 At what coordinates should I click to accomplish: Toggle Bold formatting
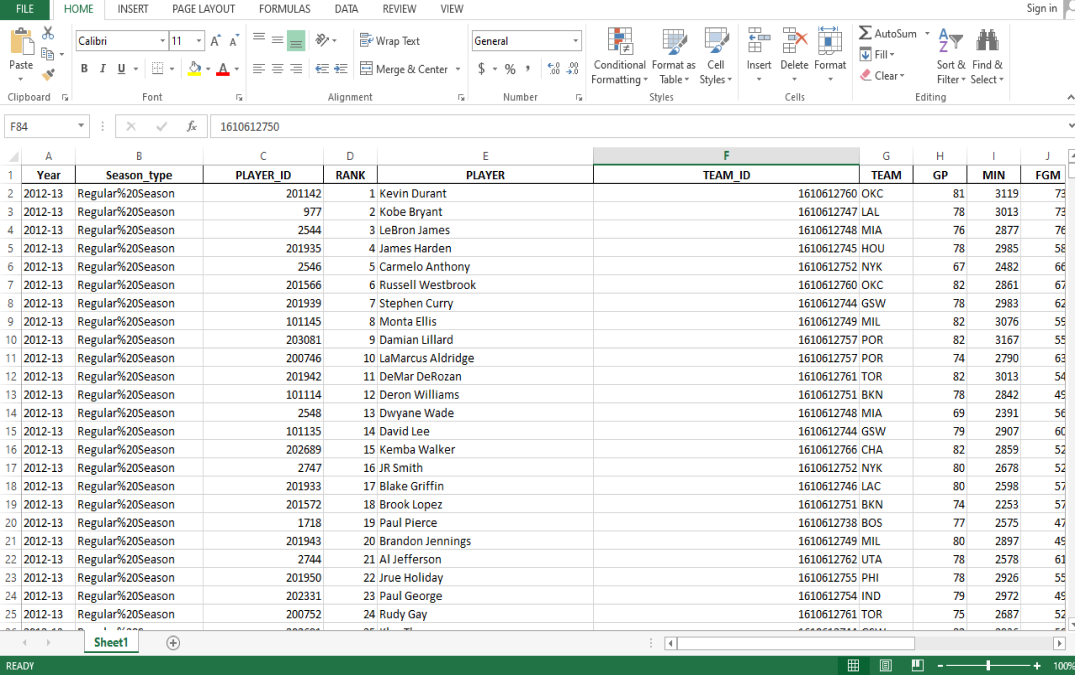[x=84, y=69]
